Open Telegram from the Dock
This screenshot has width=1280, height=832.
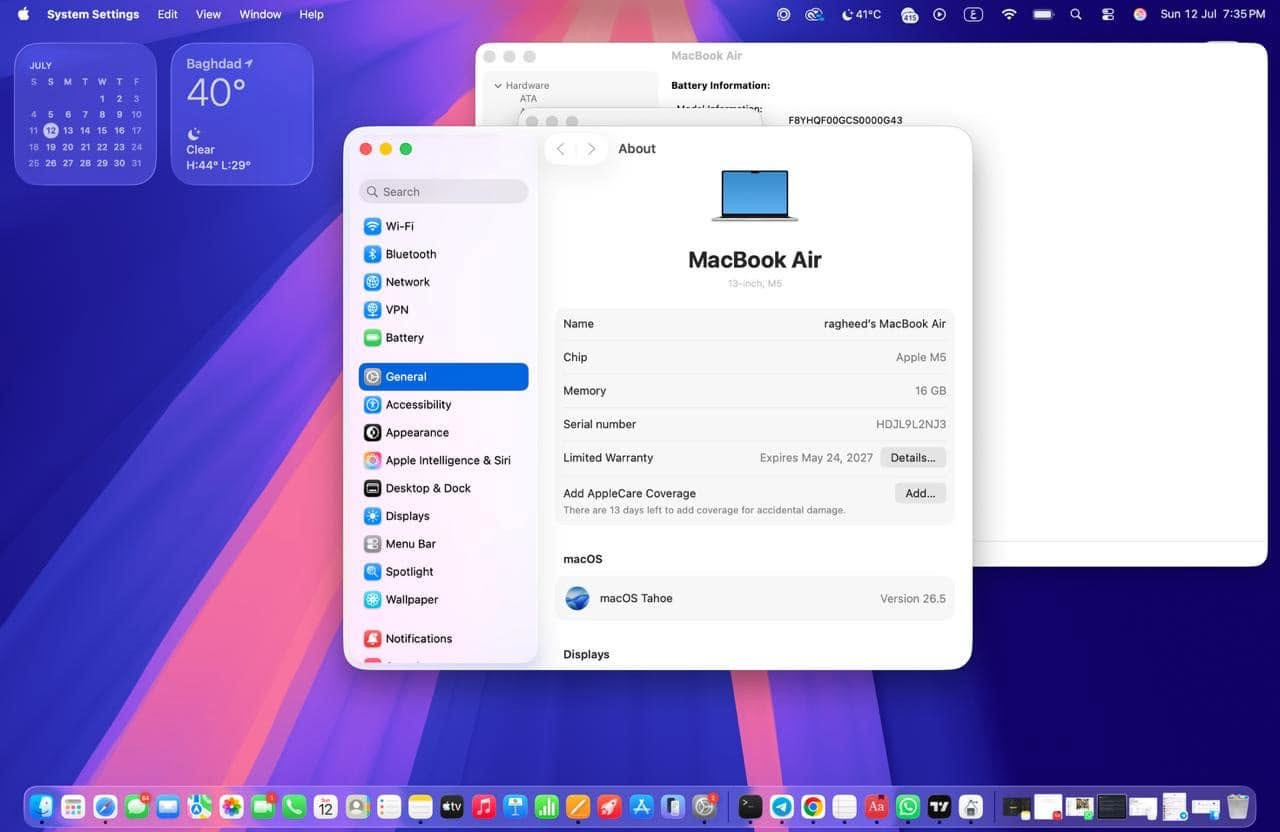click(x=782, y=807)
